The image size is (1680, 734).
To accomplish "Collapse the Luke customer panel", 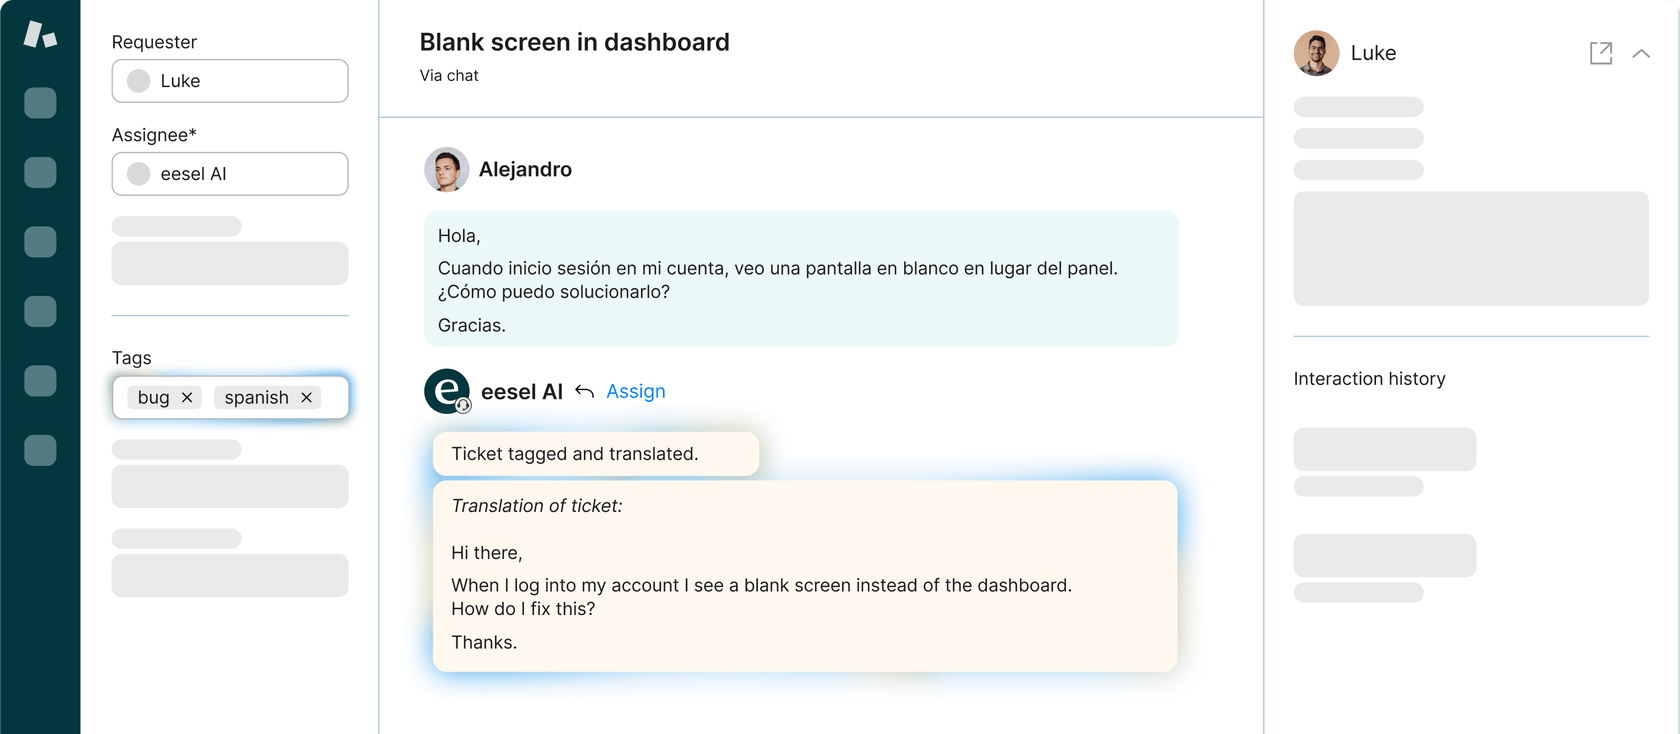I will click(x=1641, y=53).
